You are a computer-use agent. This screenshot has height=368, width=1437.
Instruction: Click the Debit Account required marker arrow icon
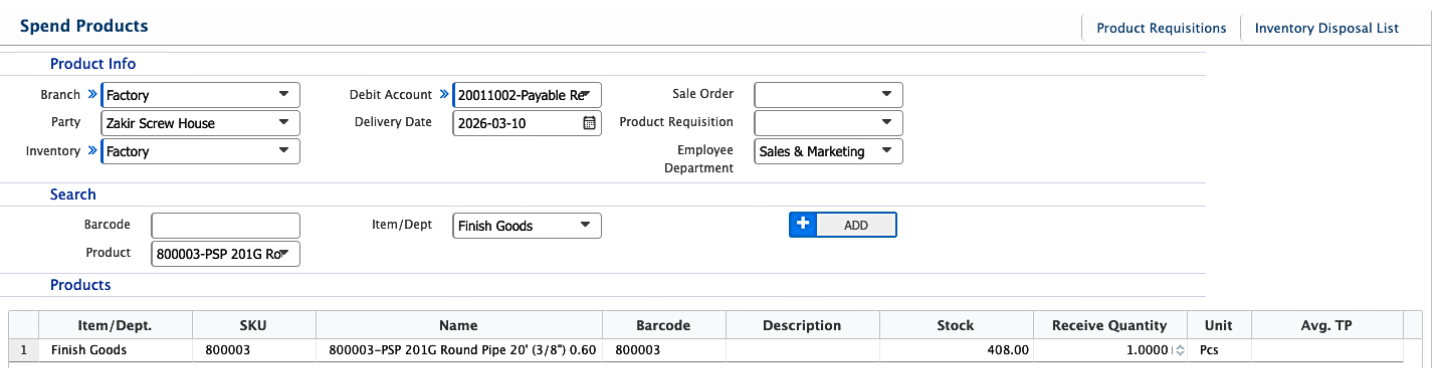[x=444, y=94]
